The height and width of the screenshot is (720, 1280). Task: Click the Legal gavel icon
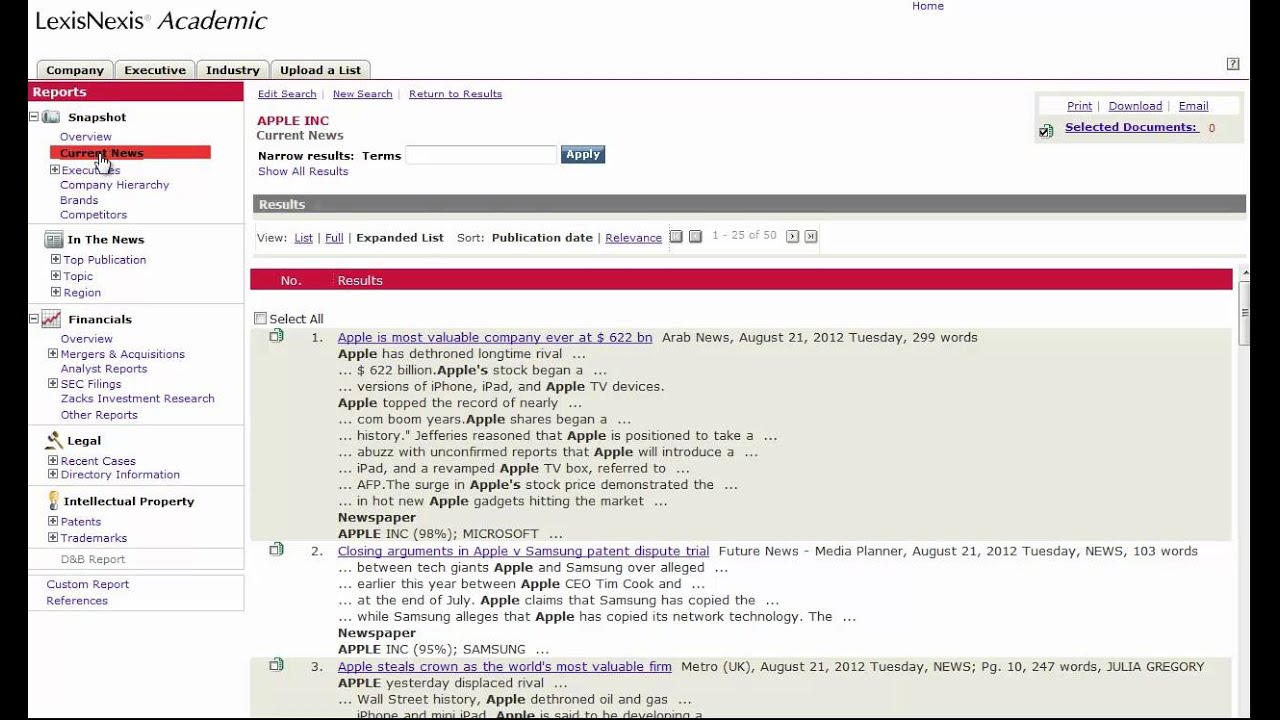54,440
